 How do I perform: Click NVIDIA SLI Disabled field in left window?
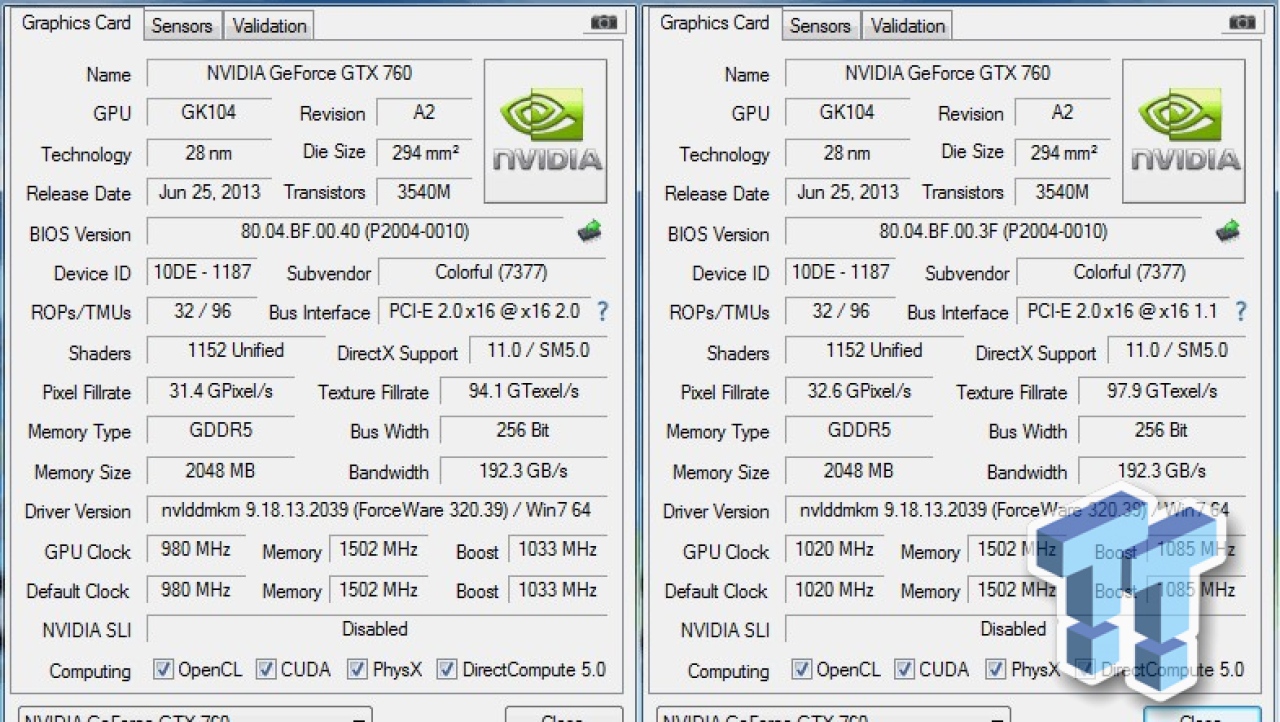pos(376,629)
